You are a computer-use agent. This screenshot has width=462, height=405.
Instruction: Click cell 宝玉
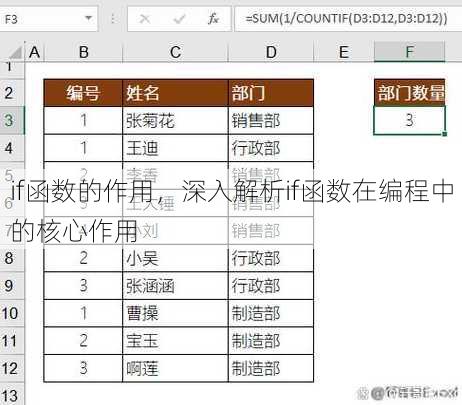coord(175,341)
